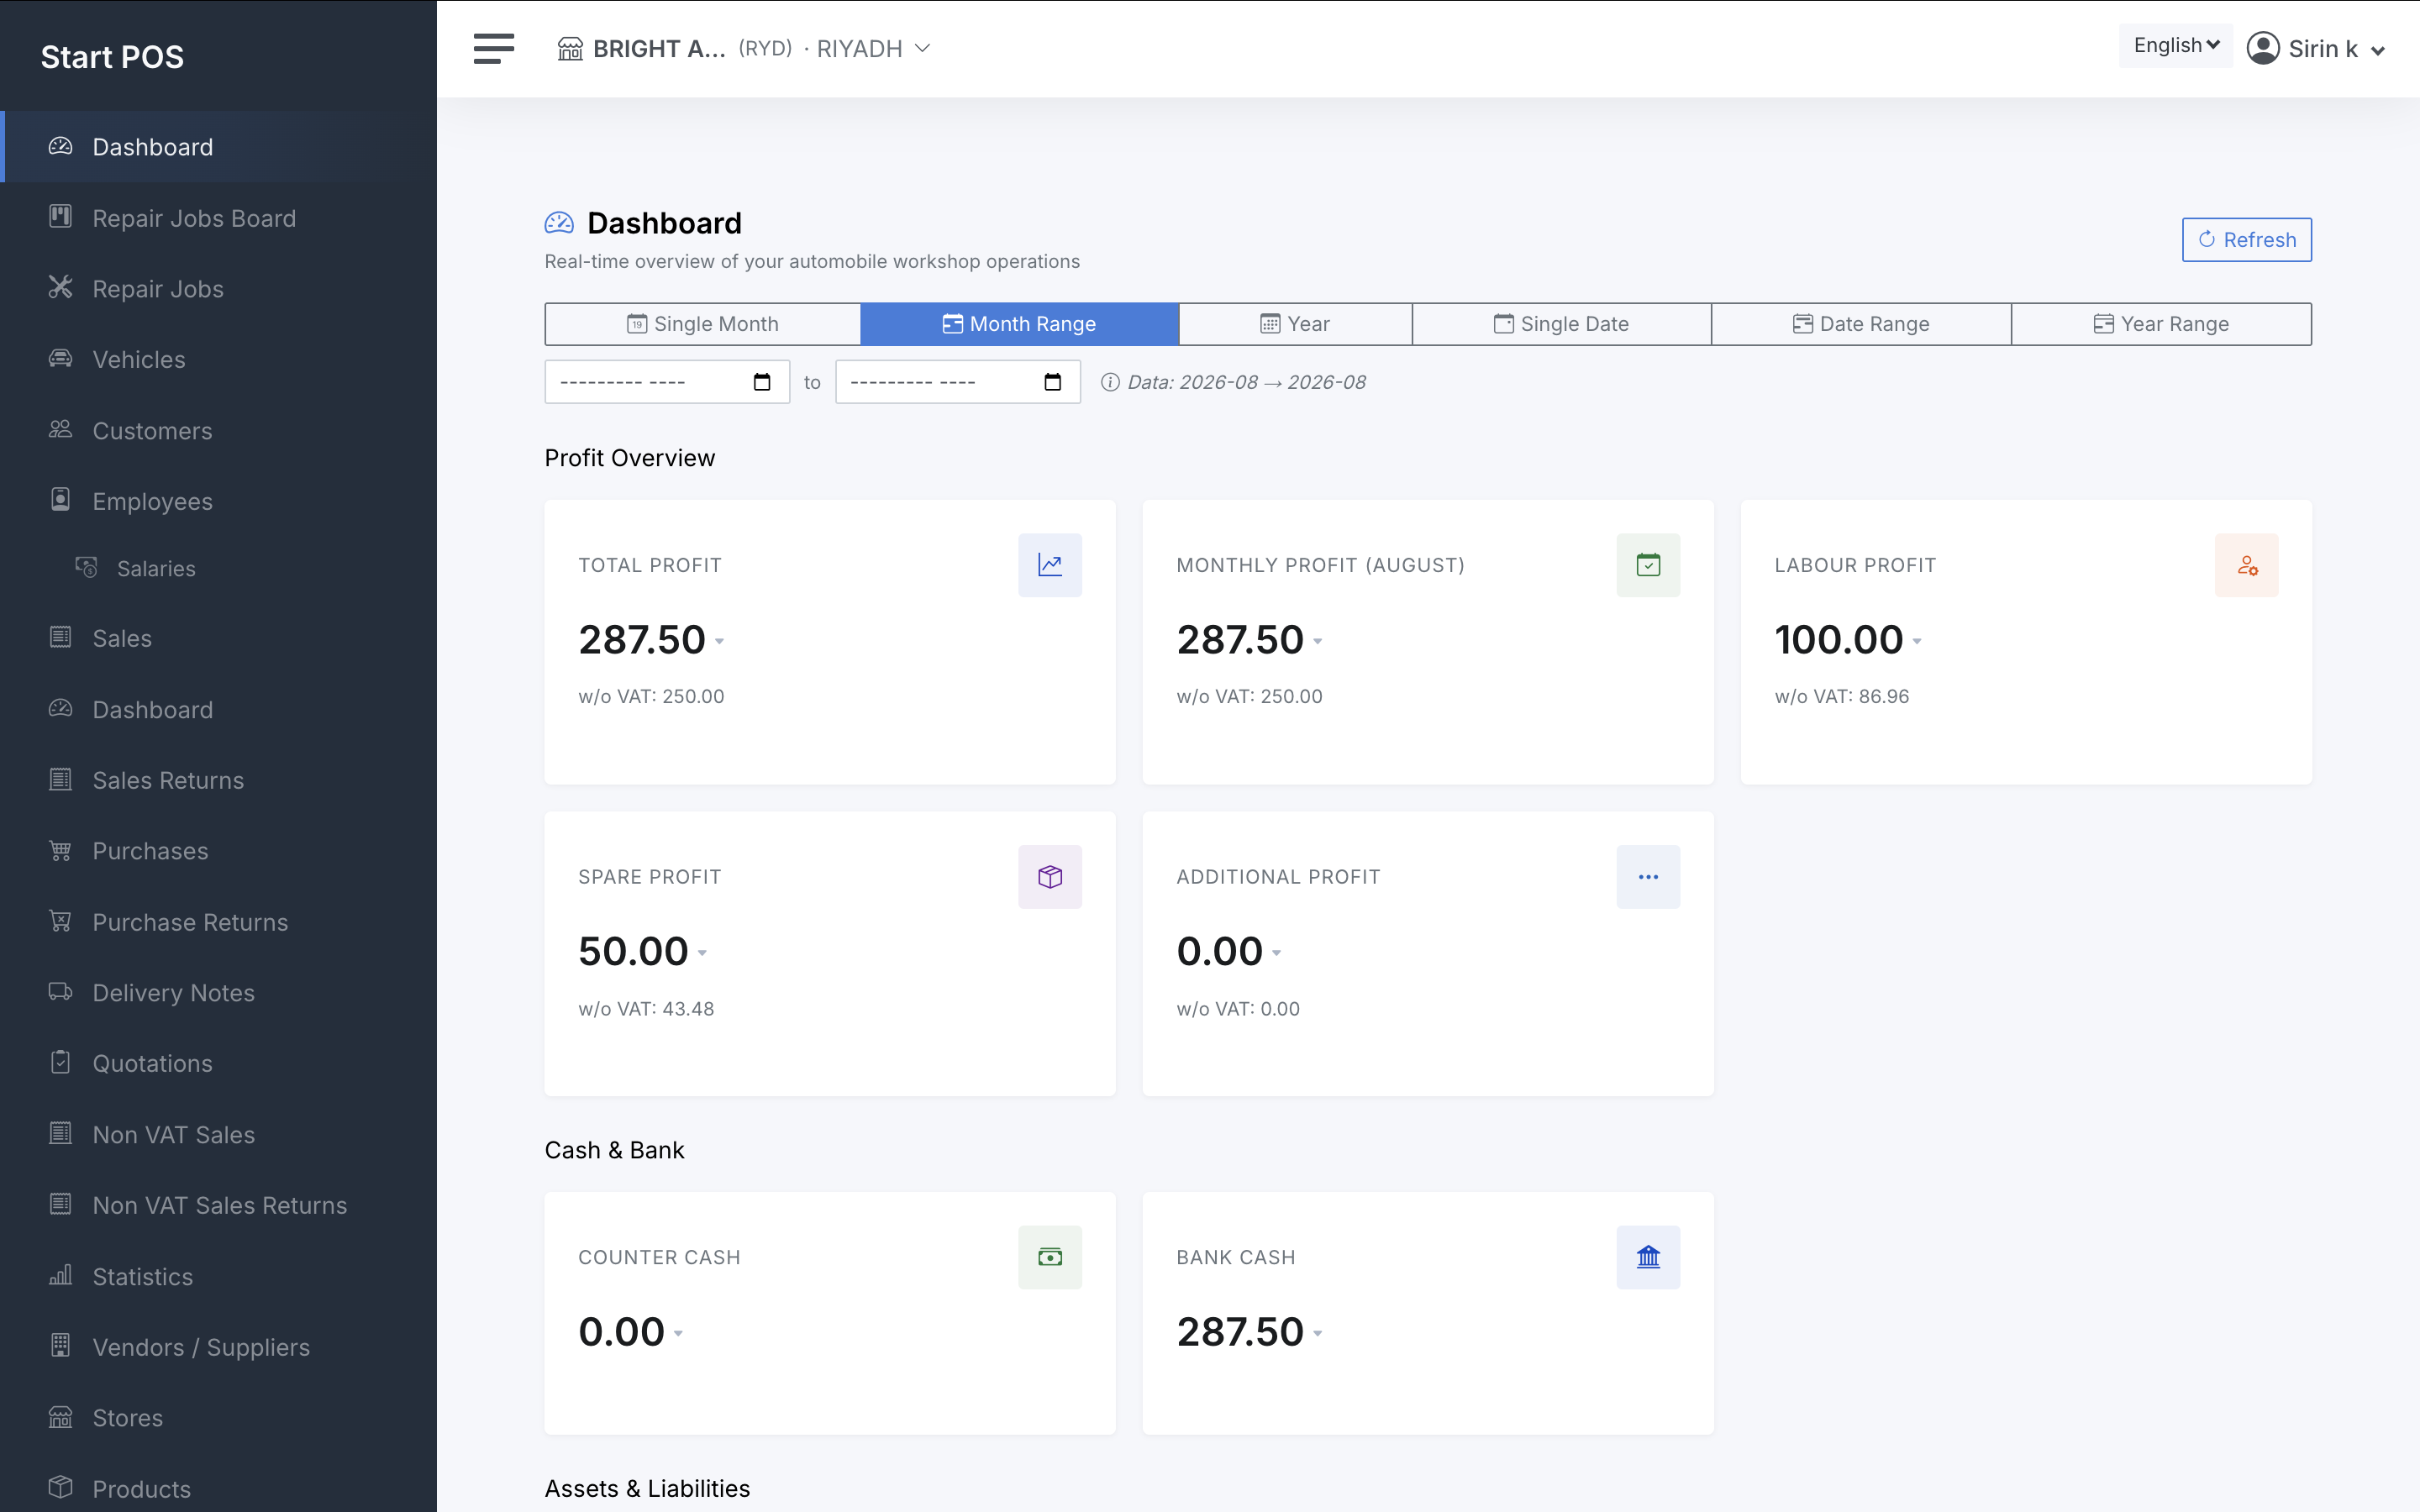Open the end month calendar picker icon
Viewport: 2420px width, 1512px height.
[1052, 382]
